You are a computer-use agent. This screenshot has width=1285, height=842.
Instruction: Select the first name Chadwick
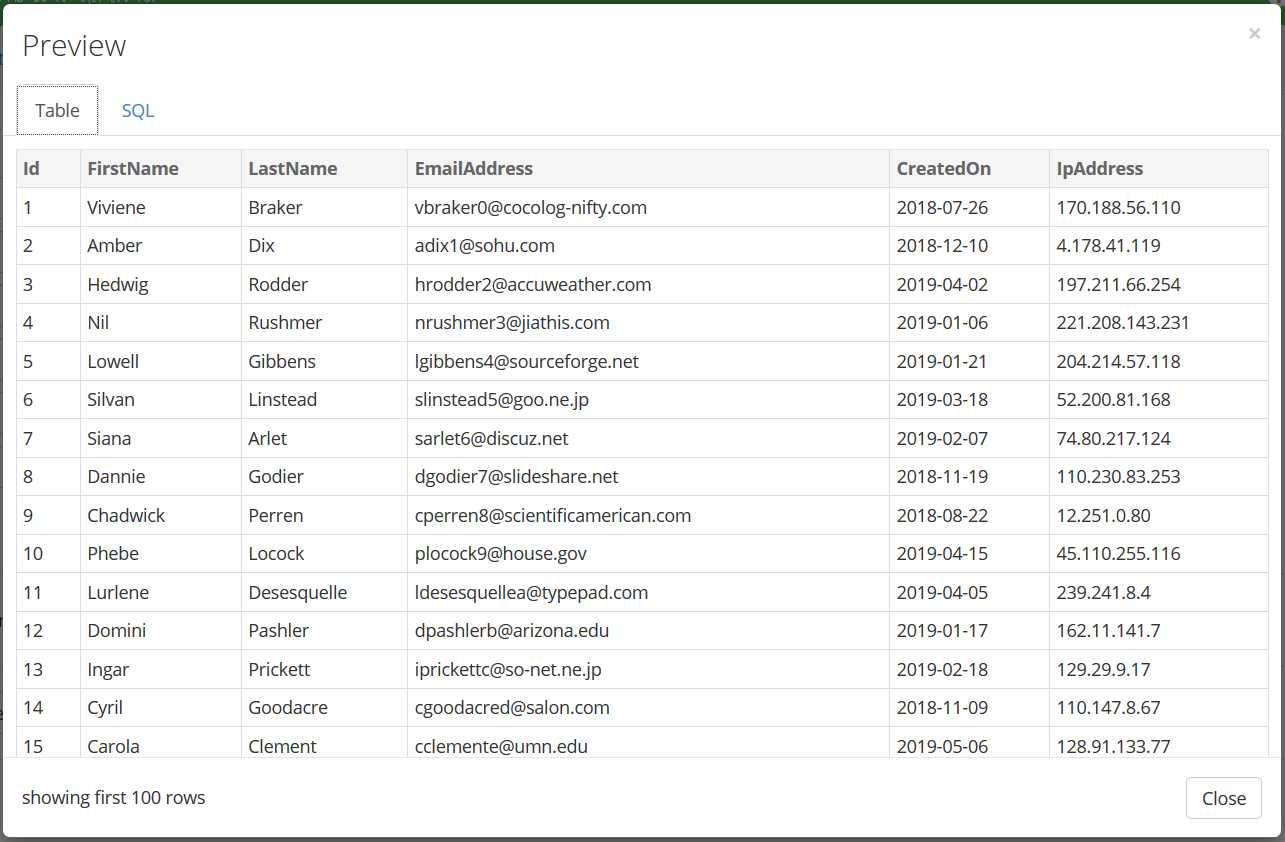click(x=126, y=516)
